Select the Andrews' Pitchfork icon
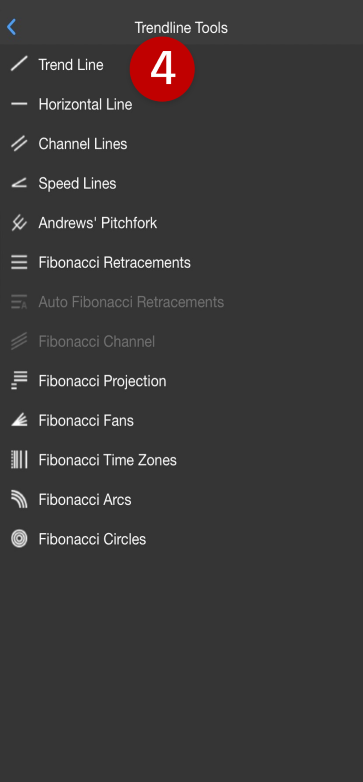 click(19, 223)
